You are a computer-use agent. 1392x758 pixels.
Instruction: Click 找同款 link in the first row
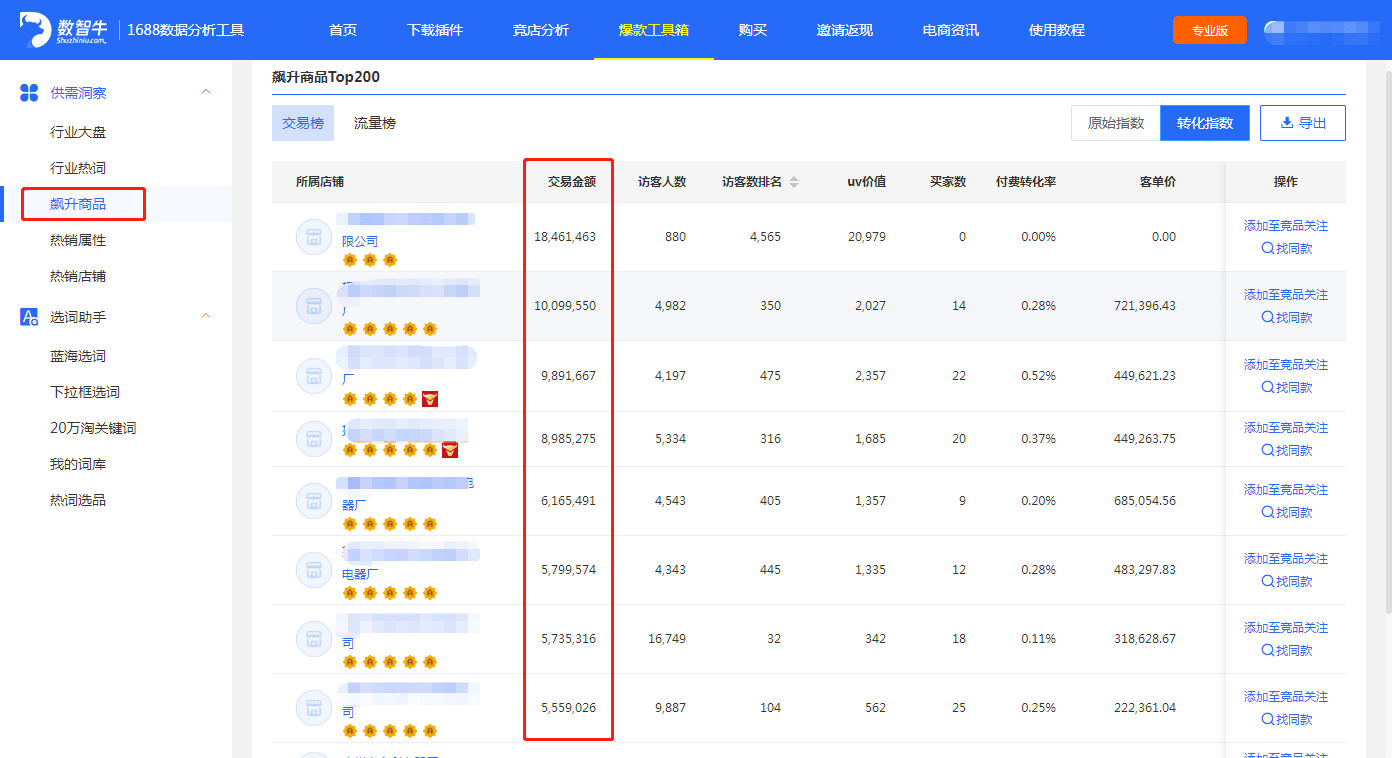[1286, 249]
